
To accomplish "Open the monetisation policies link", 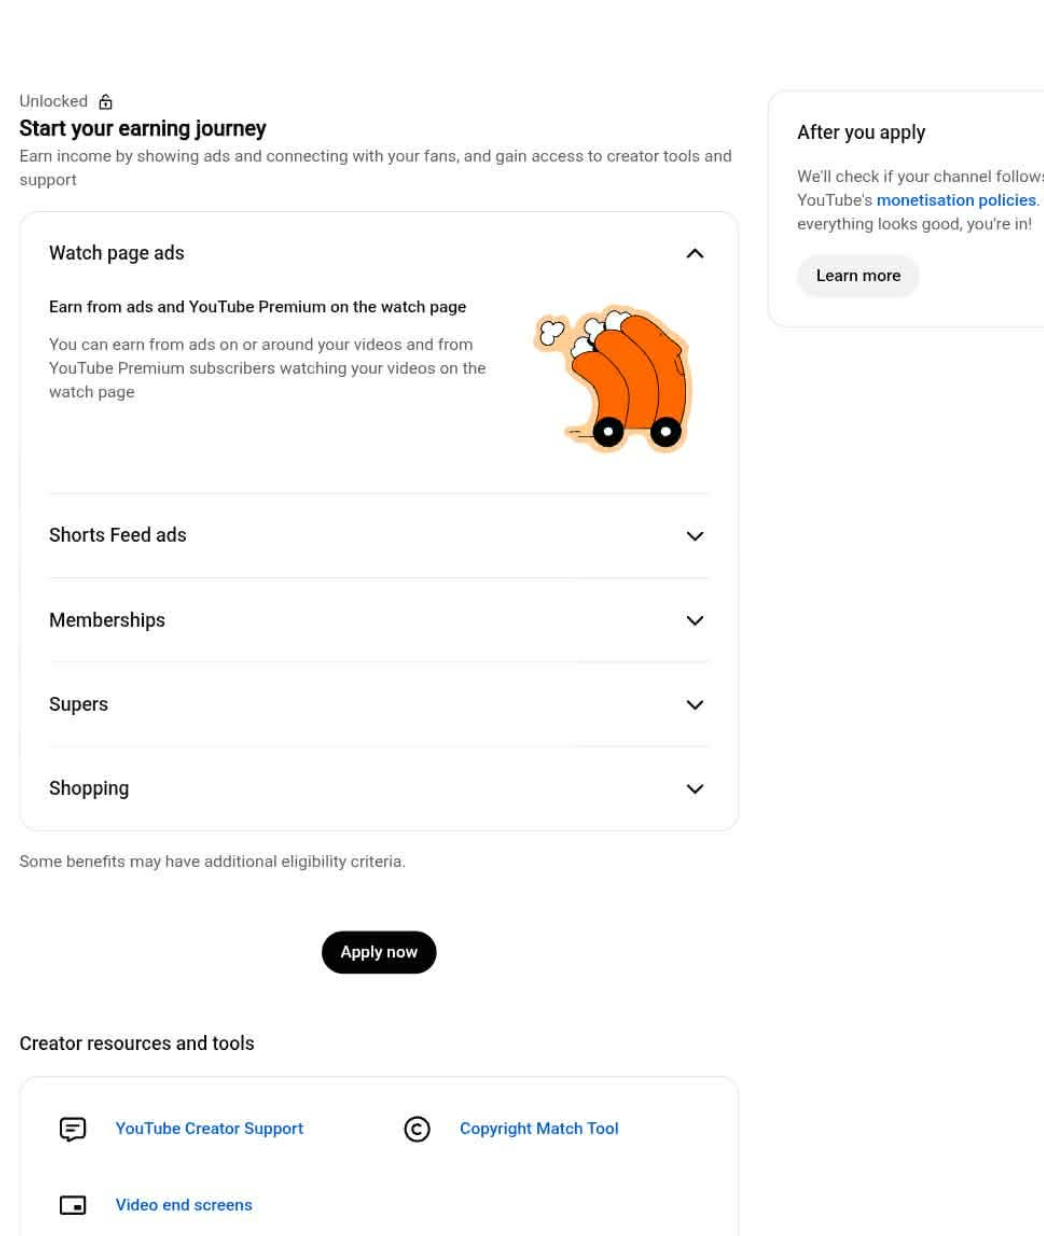I will click(x=956, y=200).
